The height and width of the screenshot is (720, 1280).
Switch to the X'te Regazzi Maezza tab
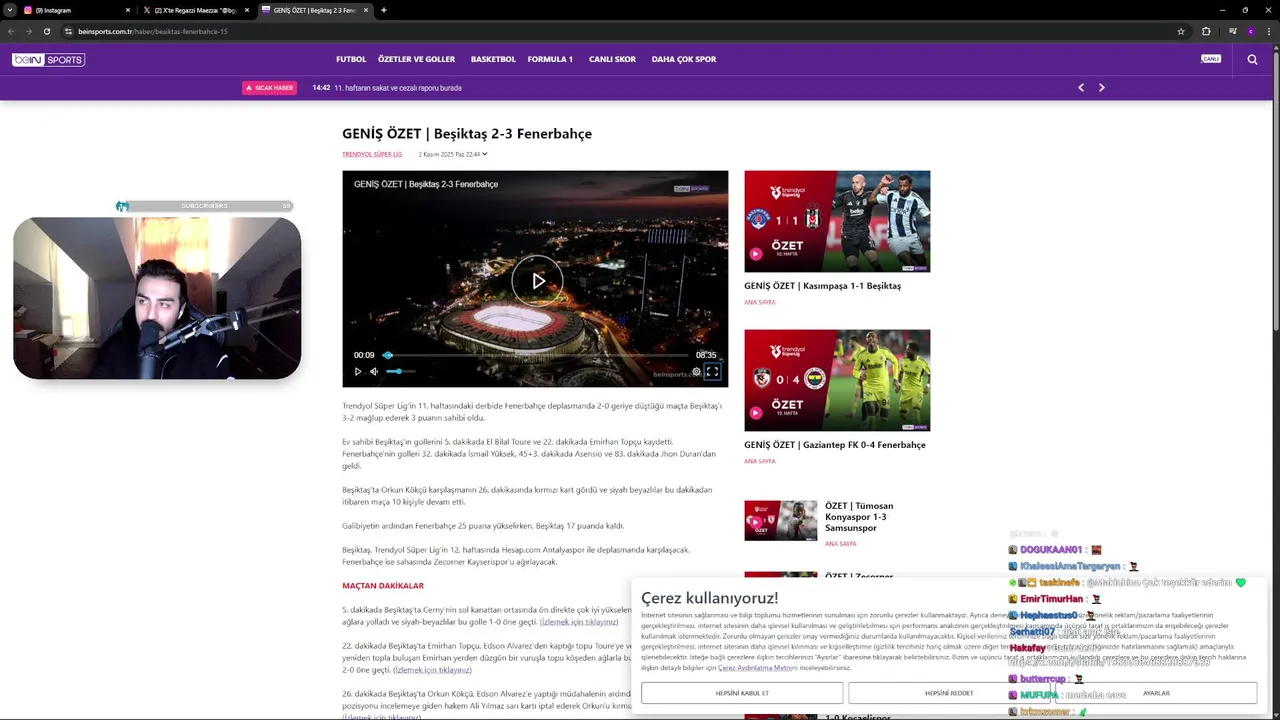point(195,10)
